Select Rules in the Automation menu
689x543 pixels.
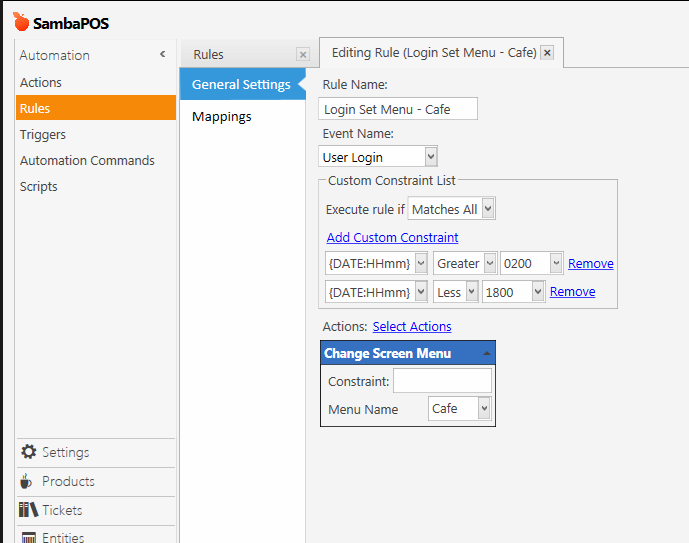click(x=96, y=108)
